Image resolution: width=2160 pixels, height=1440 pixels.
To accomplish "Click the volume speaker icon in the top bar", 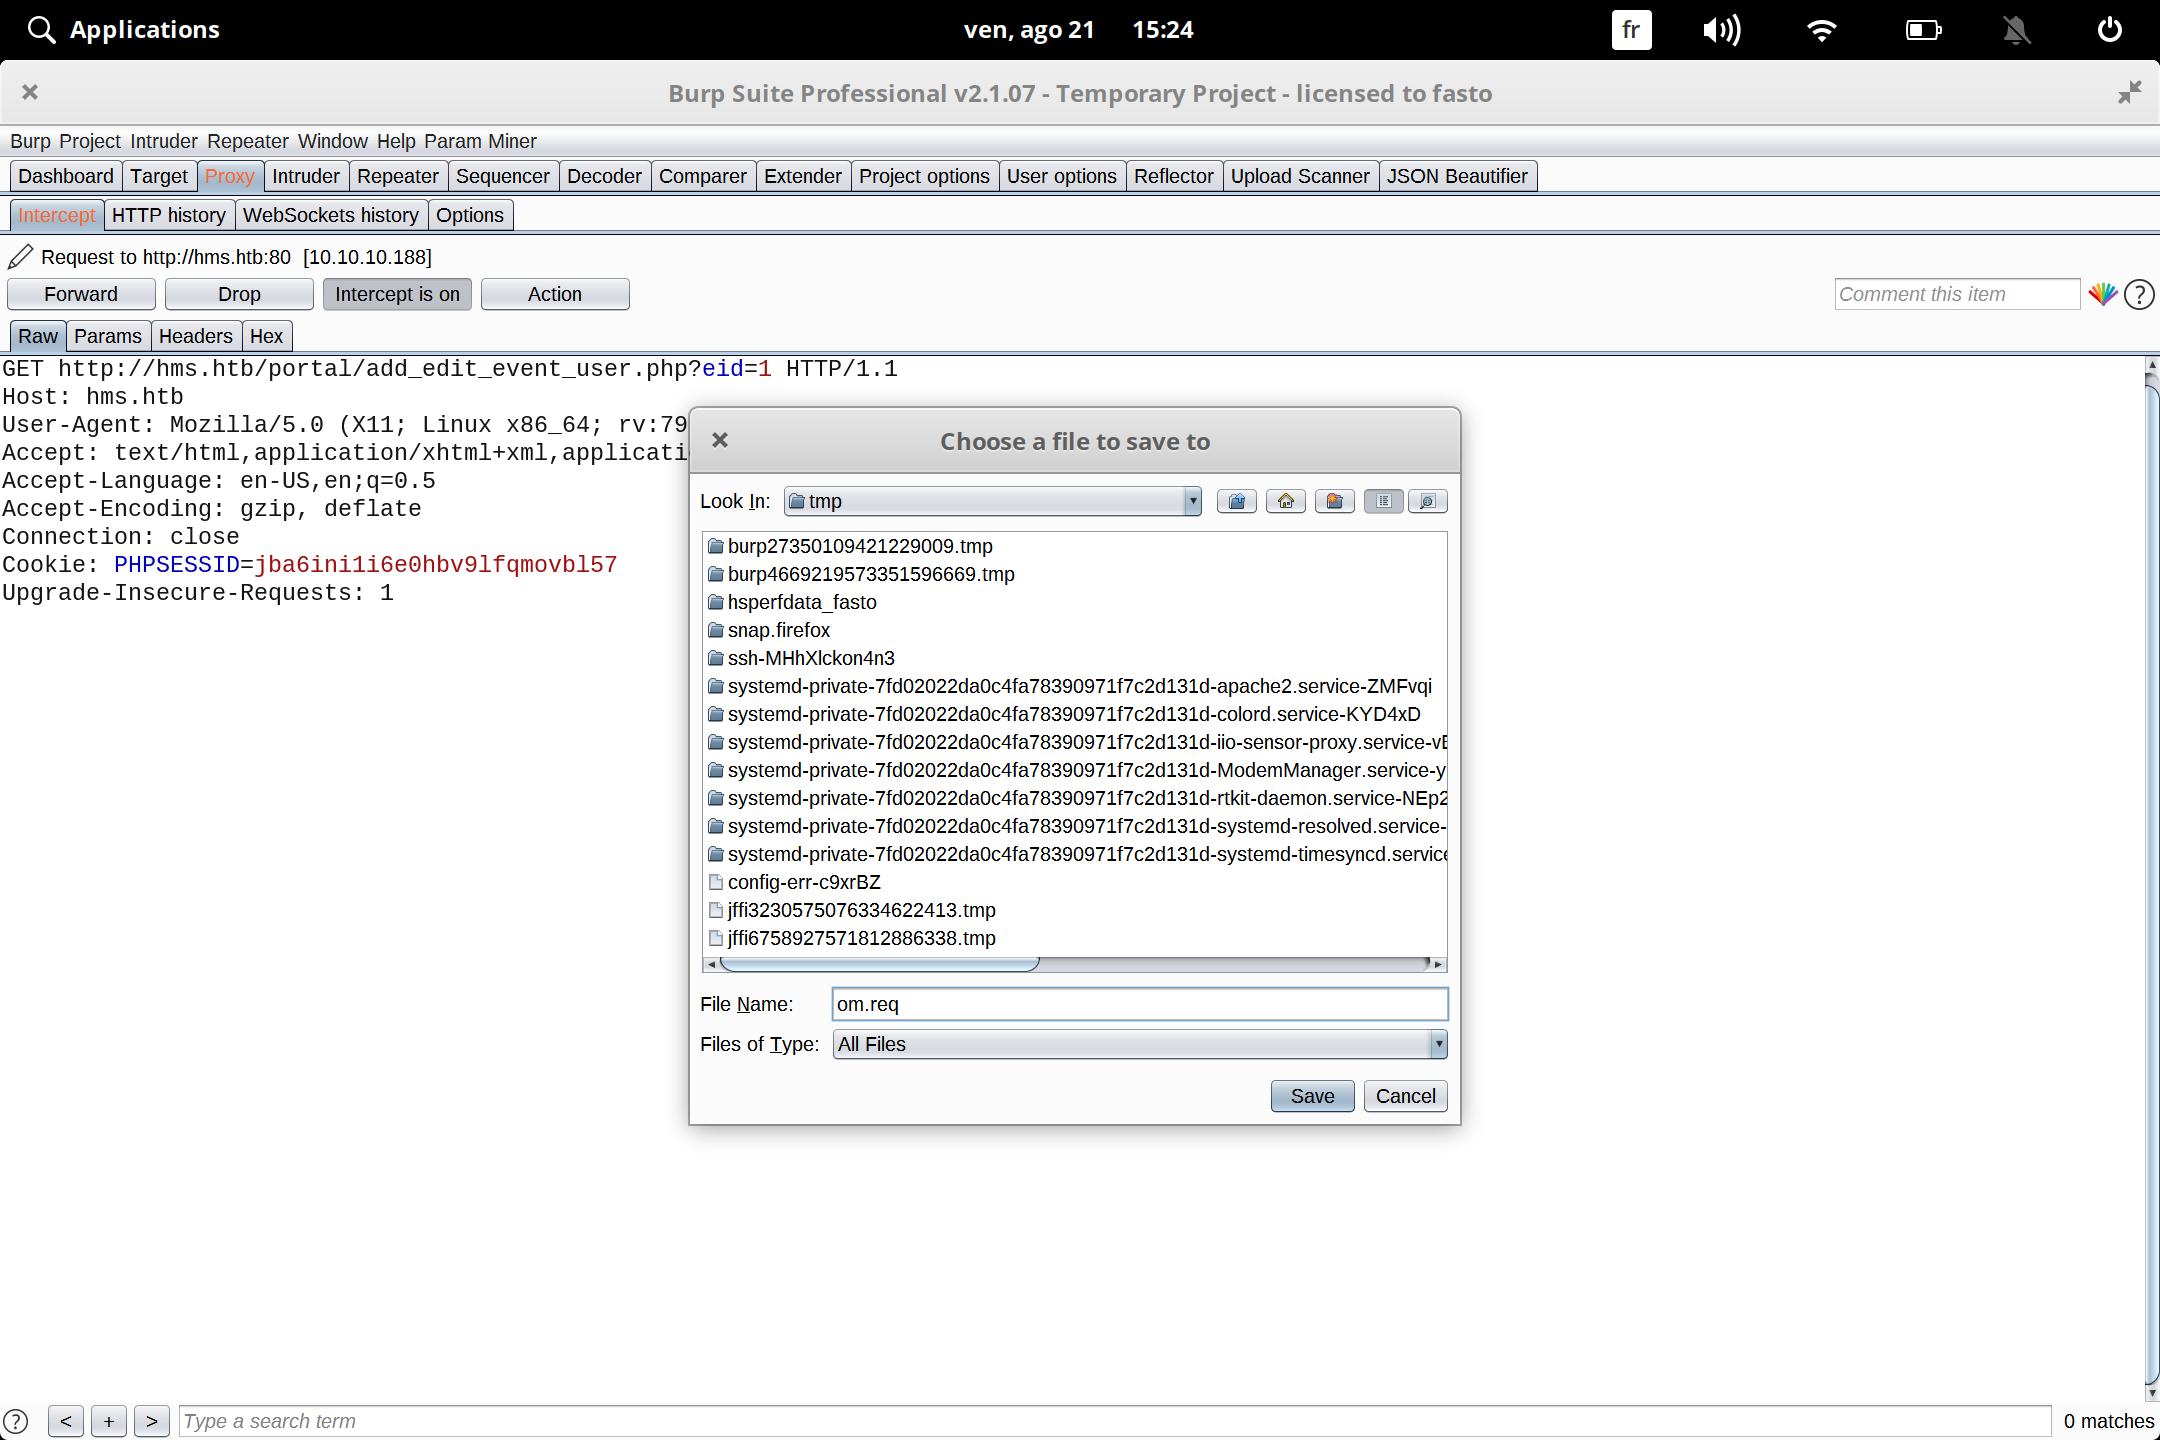I will click(1721, 30).
